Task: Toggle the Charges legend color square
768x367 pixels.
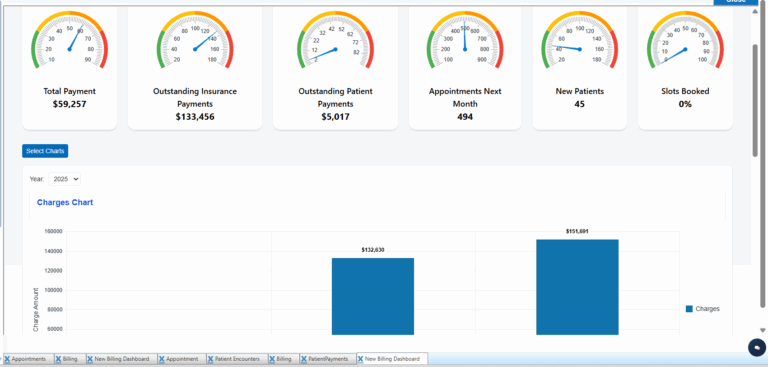Action: (689, 309)
